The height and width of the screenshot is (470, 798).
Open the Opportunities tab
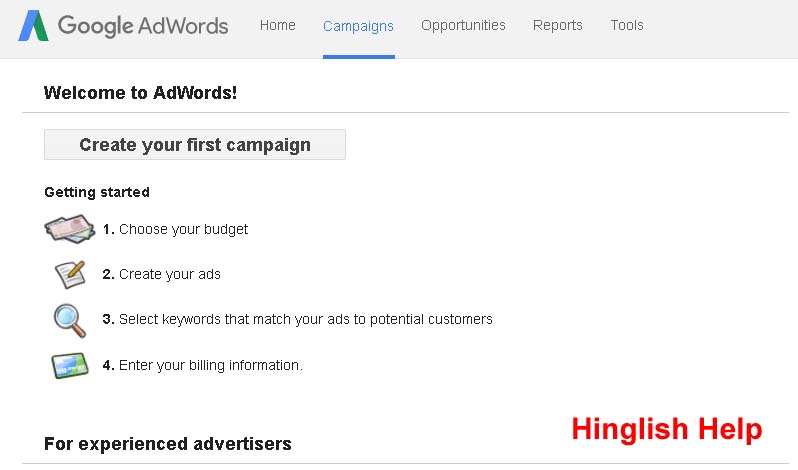click(x=463, y=26)
